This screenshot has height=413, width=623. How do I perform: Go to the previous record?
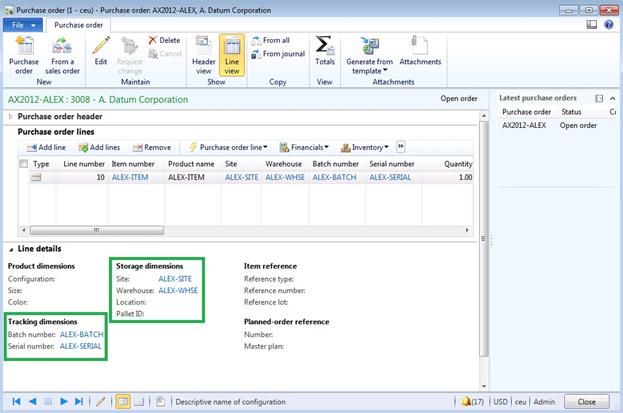[32, 401]
